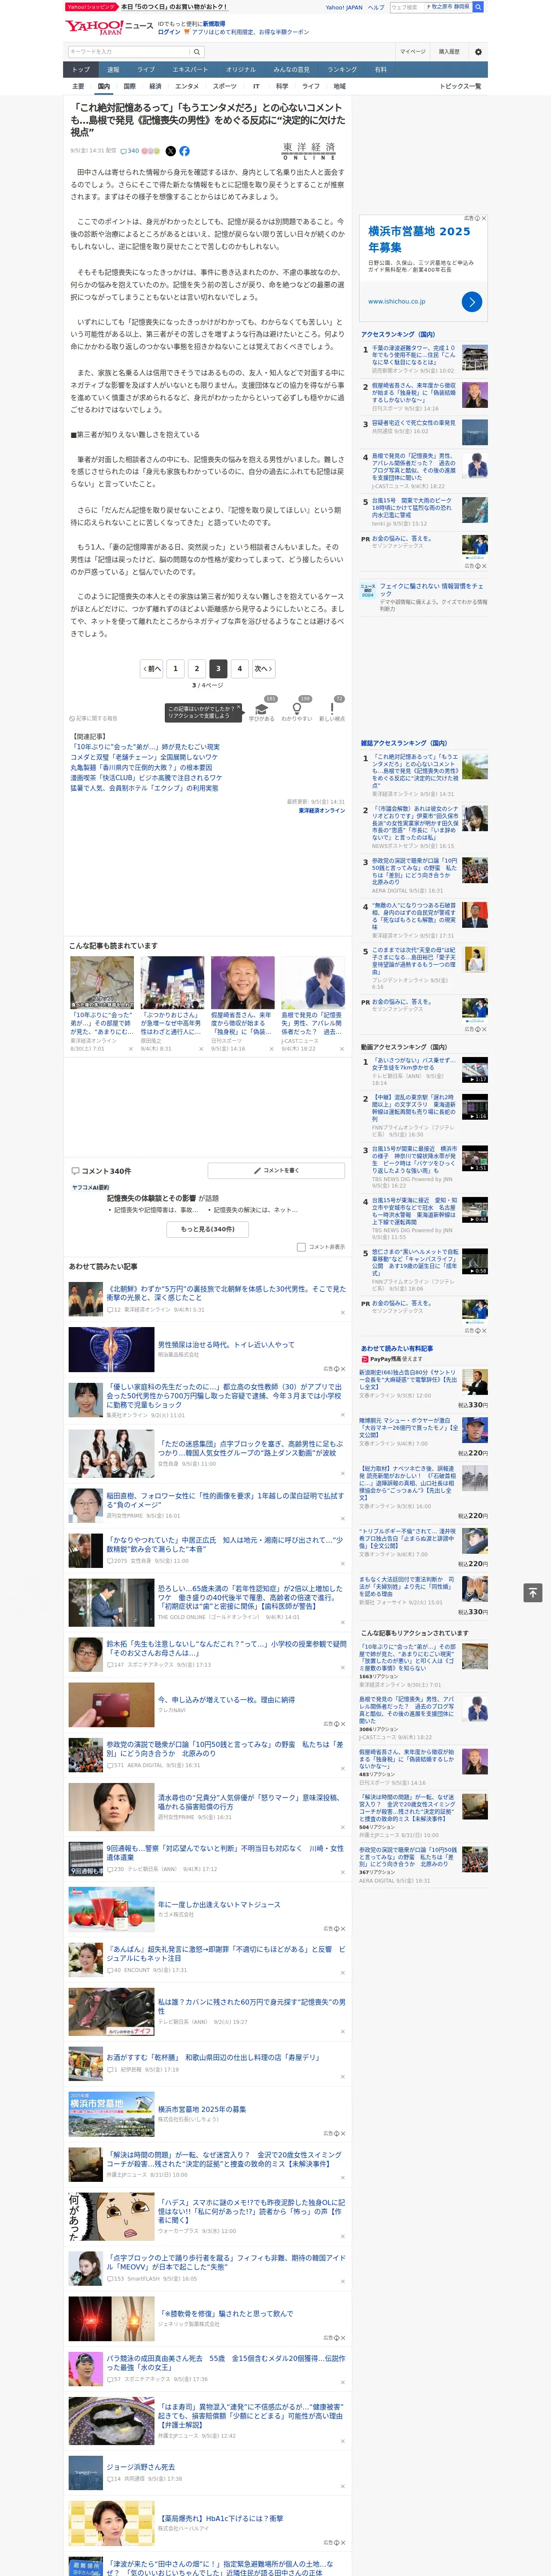Click blue search button in top web search

click(478, 7)
